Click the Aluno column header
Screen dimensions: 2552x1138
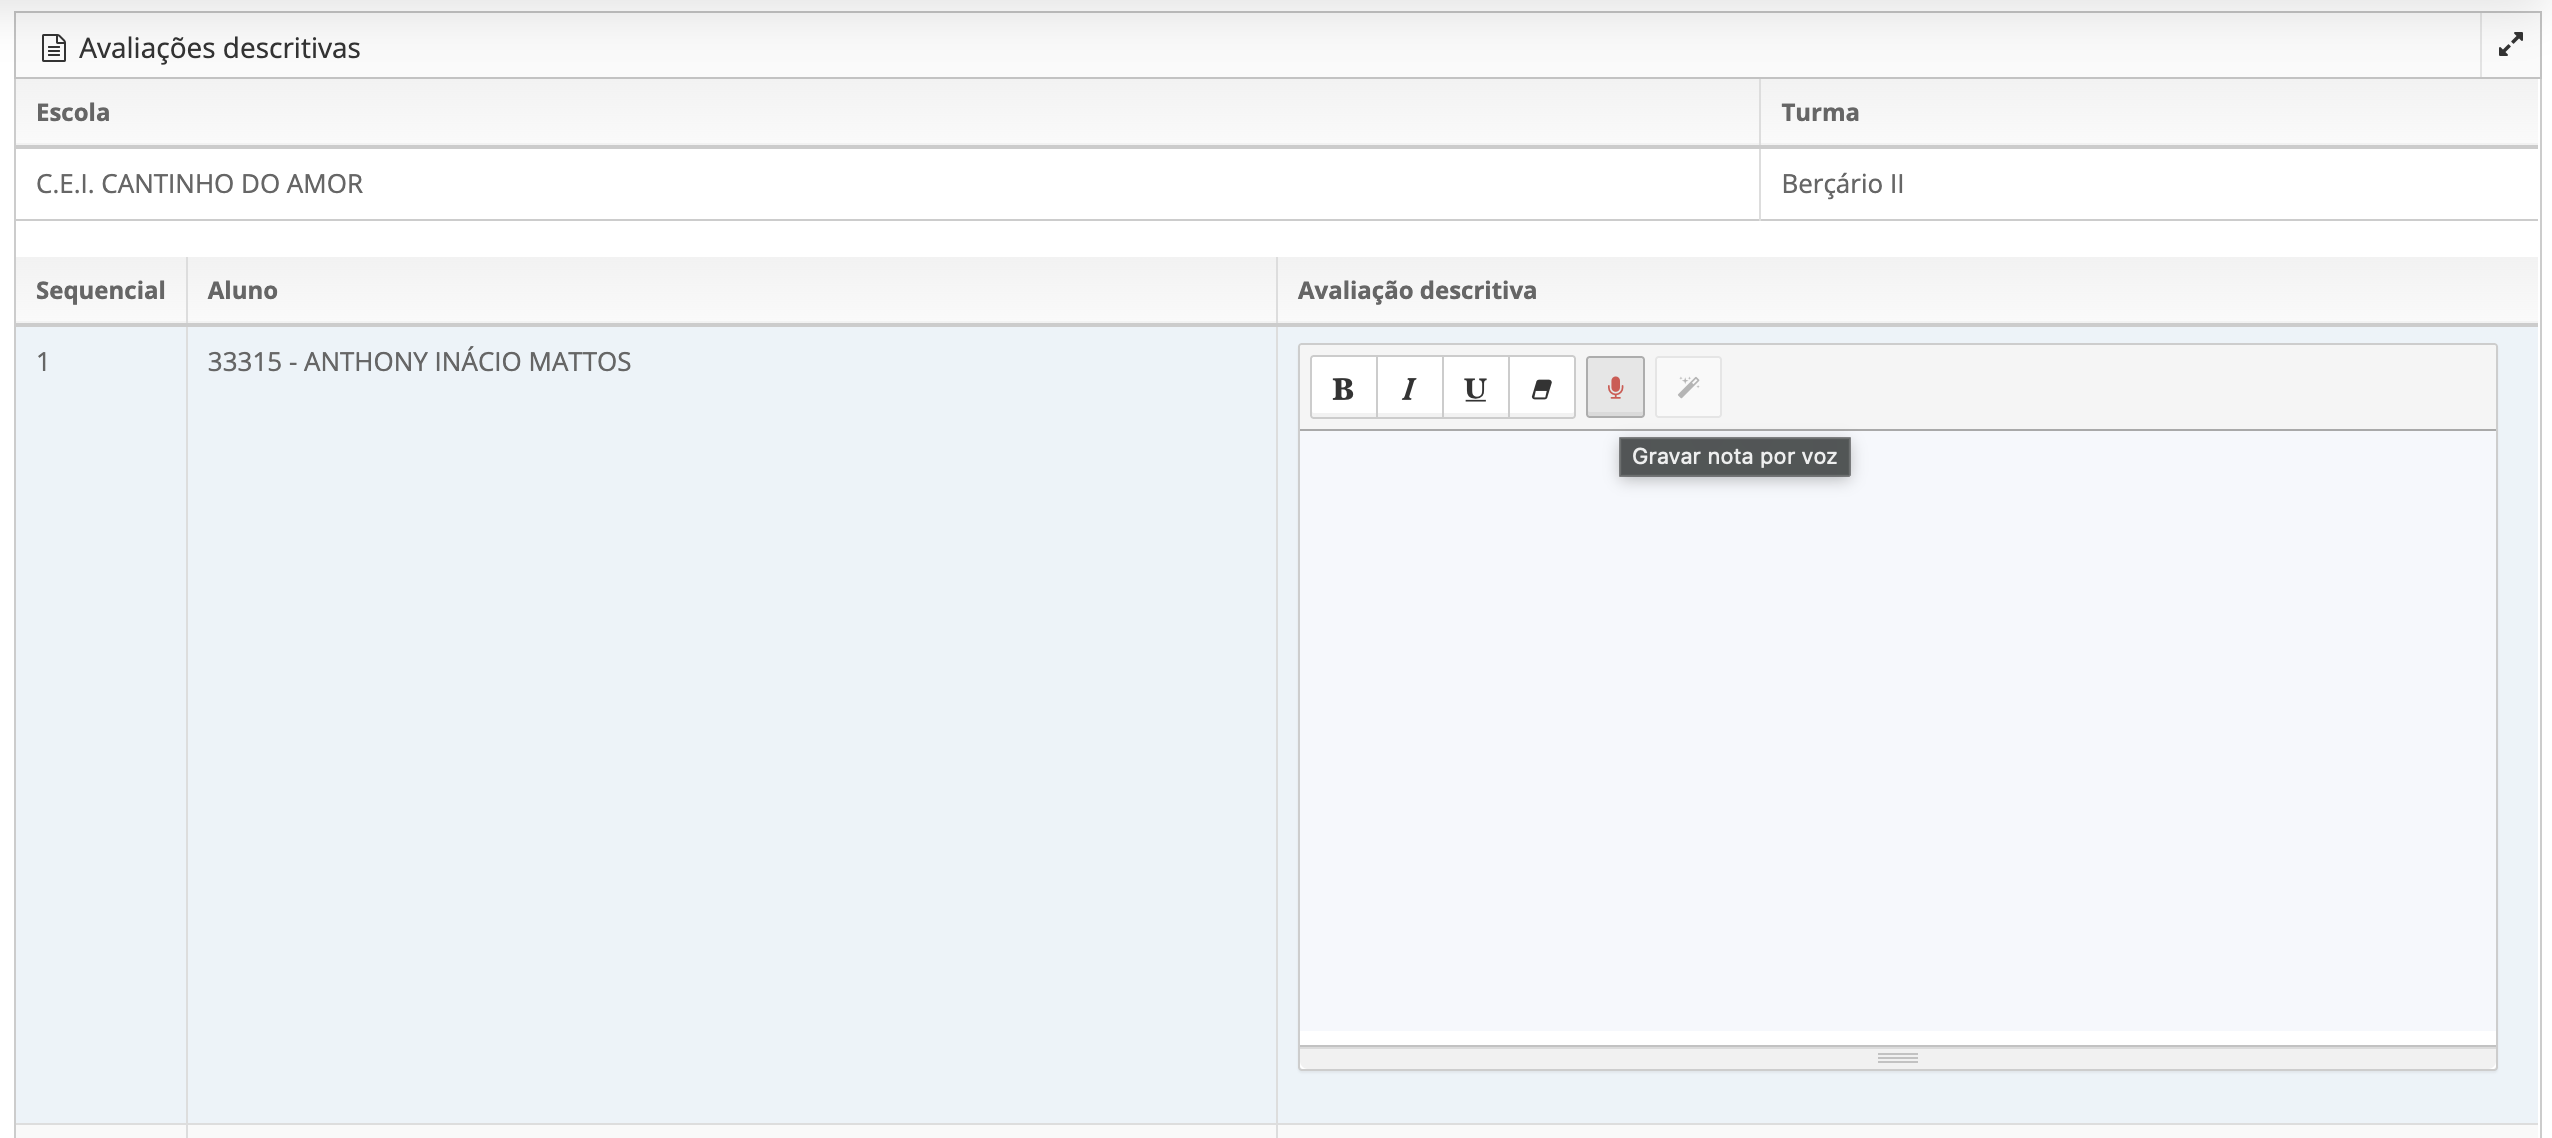coord(242,291)
